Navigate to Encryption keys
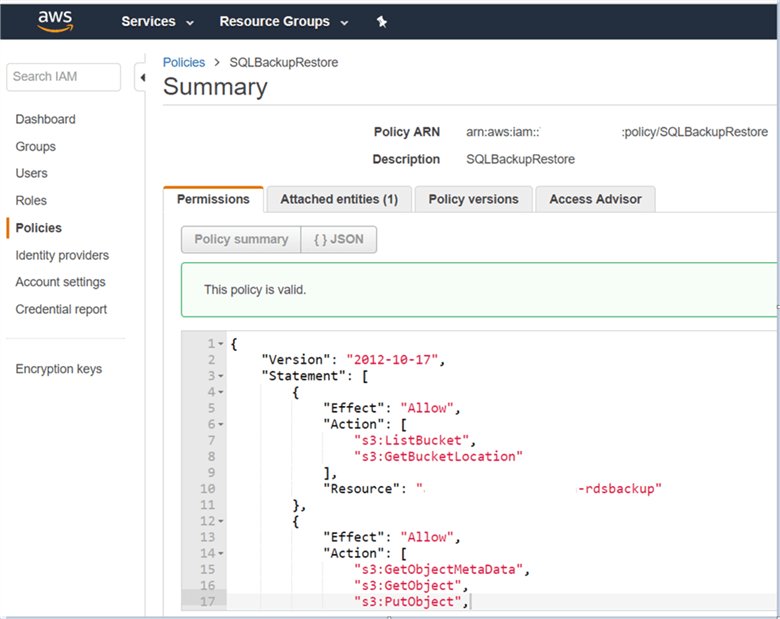The width and height of the screenshot is (780, 619). coord(58,369)
